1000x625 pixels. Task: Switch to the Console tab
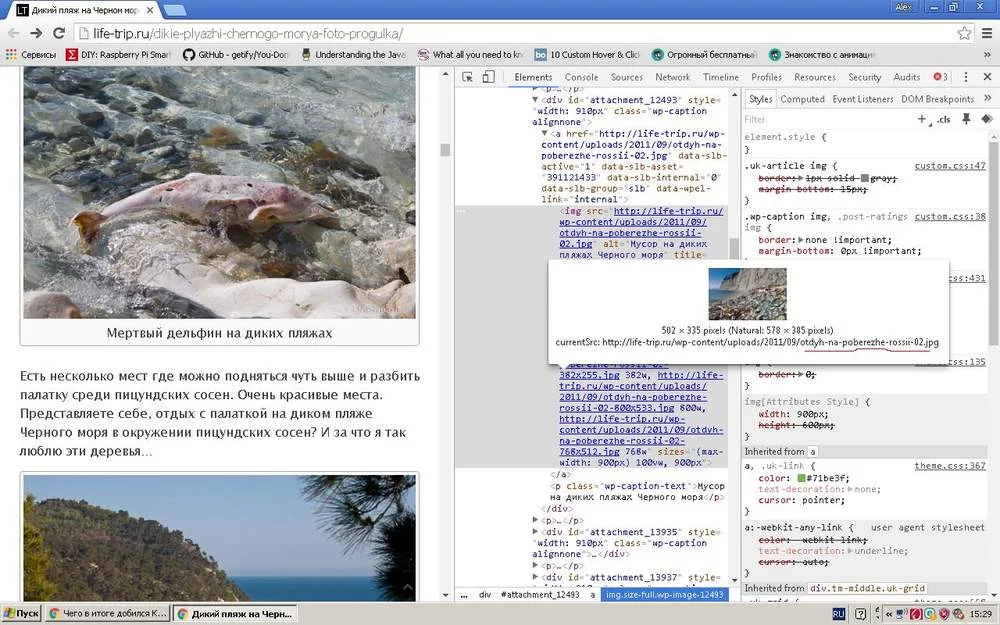coord(581,77)
